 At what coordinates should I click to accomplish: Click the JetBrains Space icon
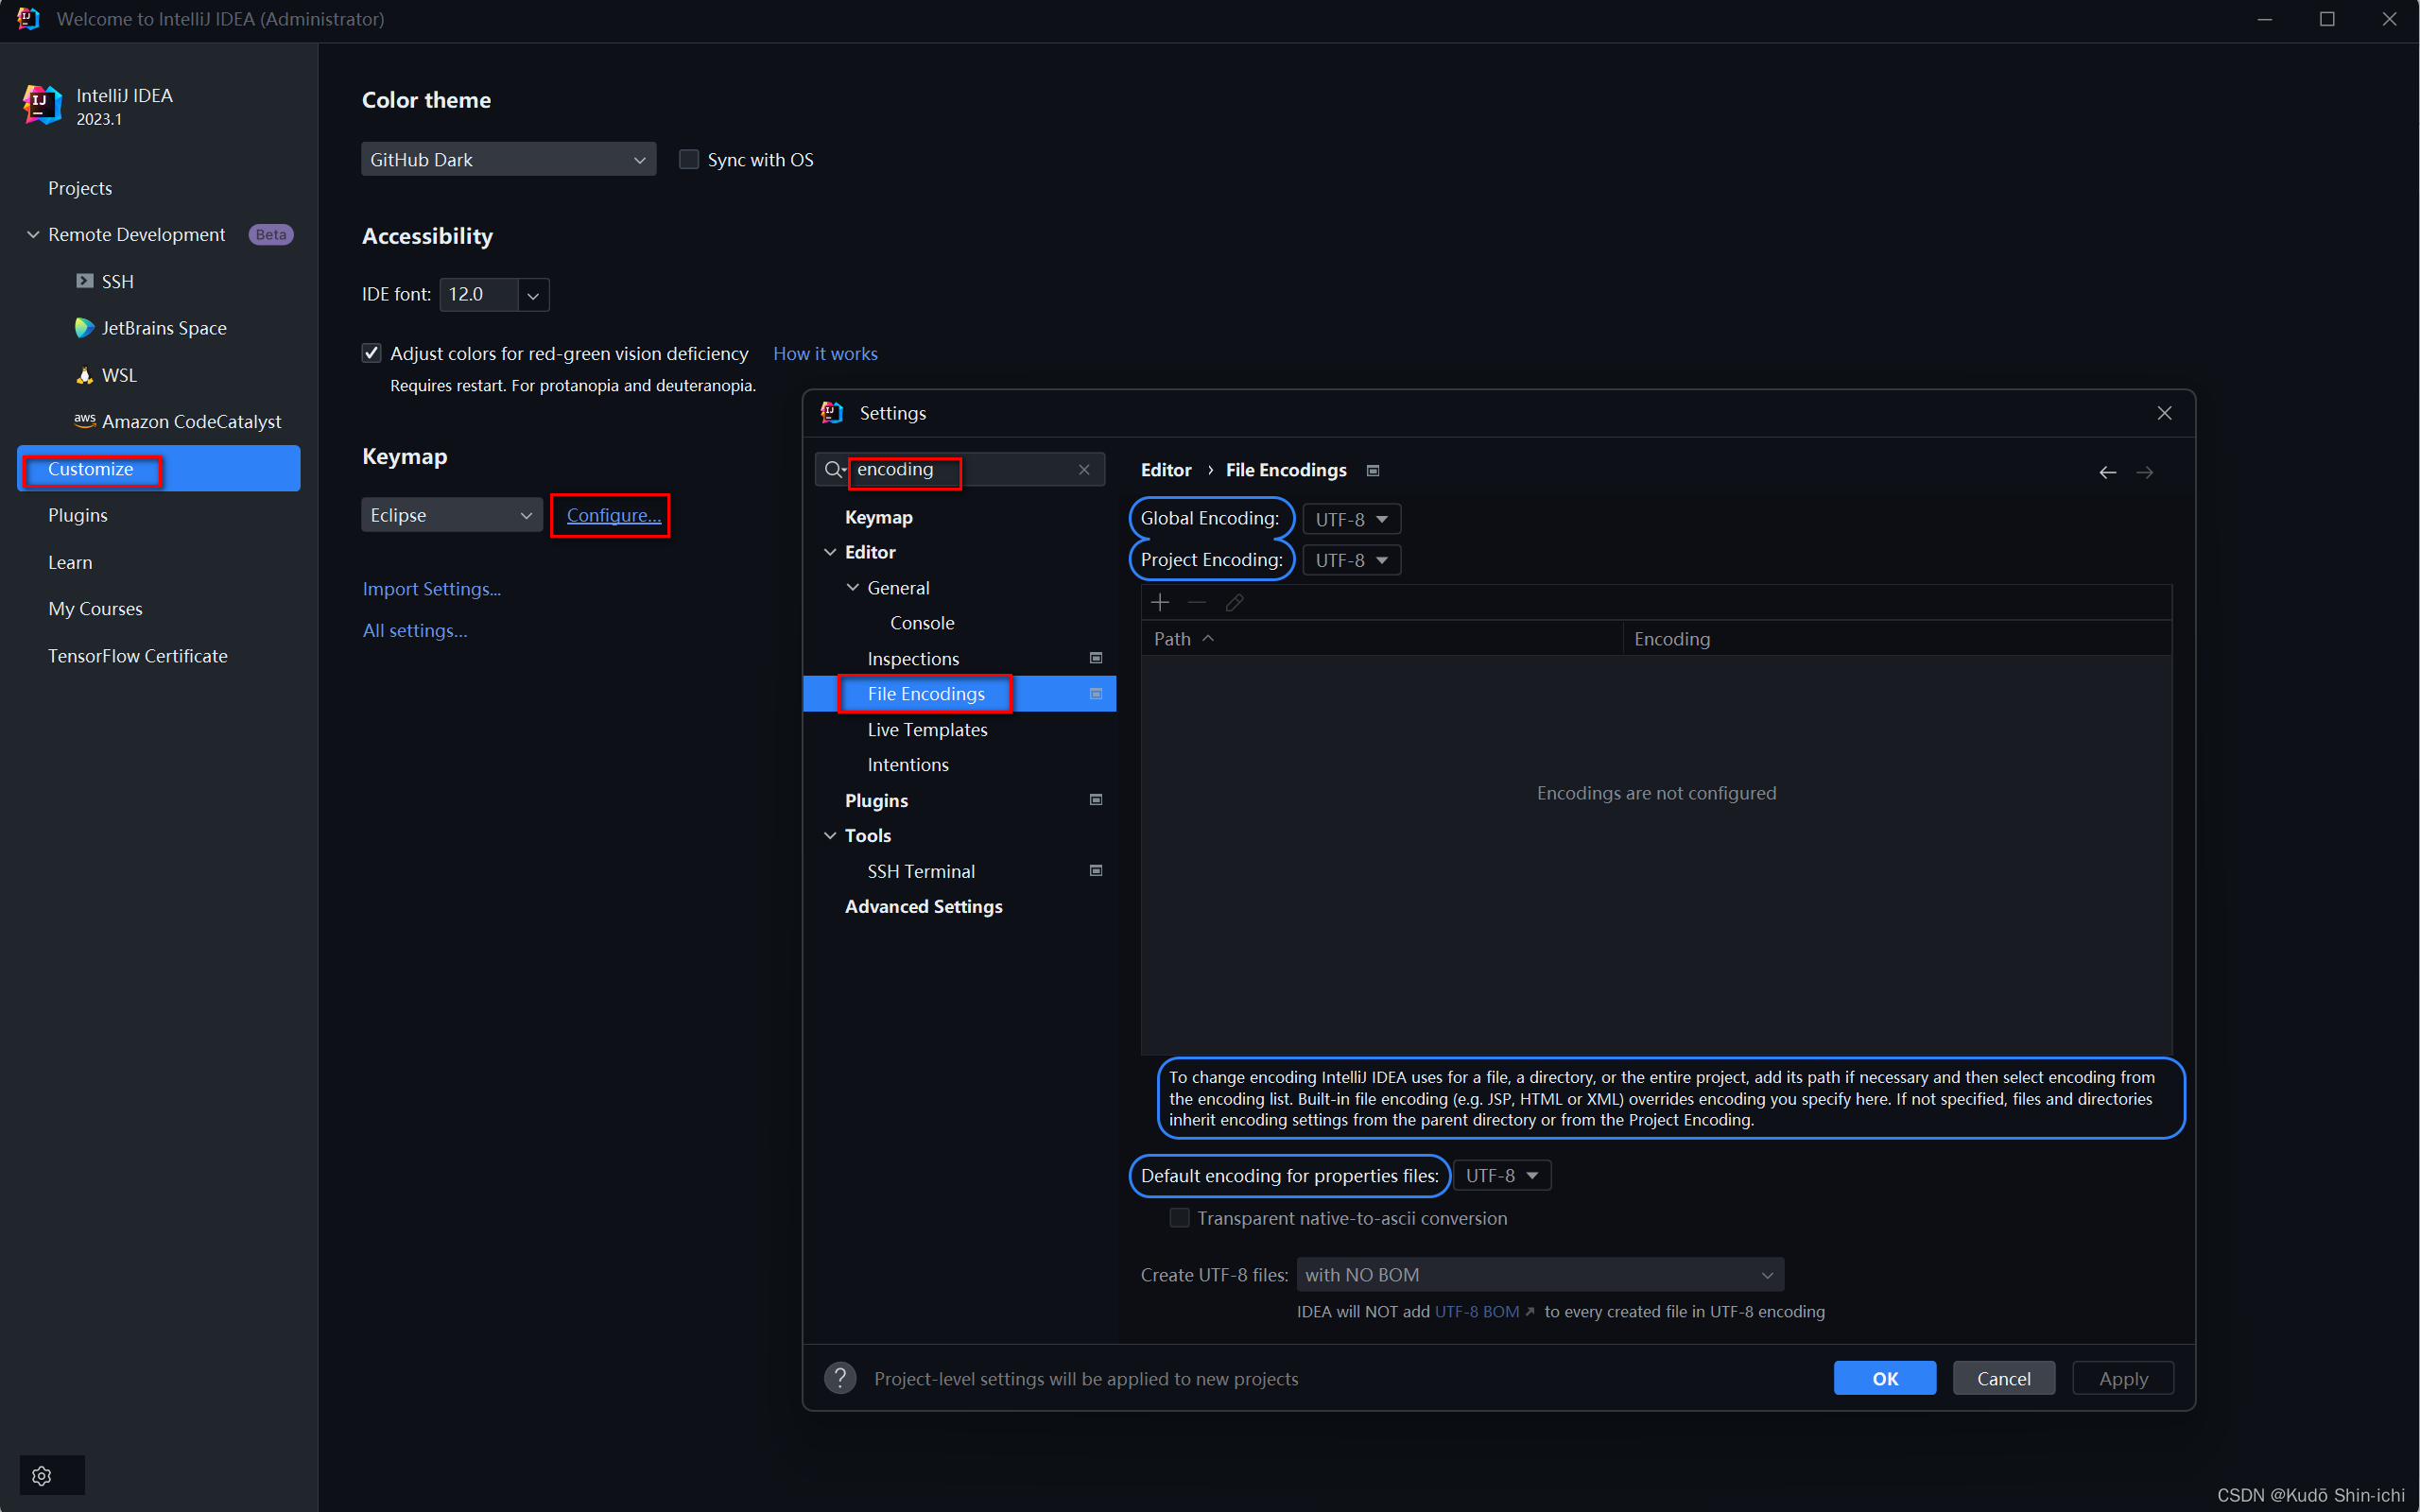pos(85,328)
